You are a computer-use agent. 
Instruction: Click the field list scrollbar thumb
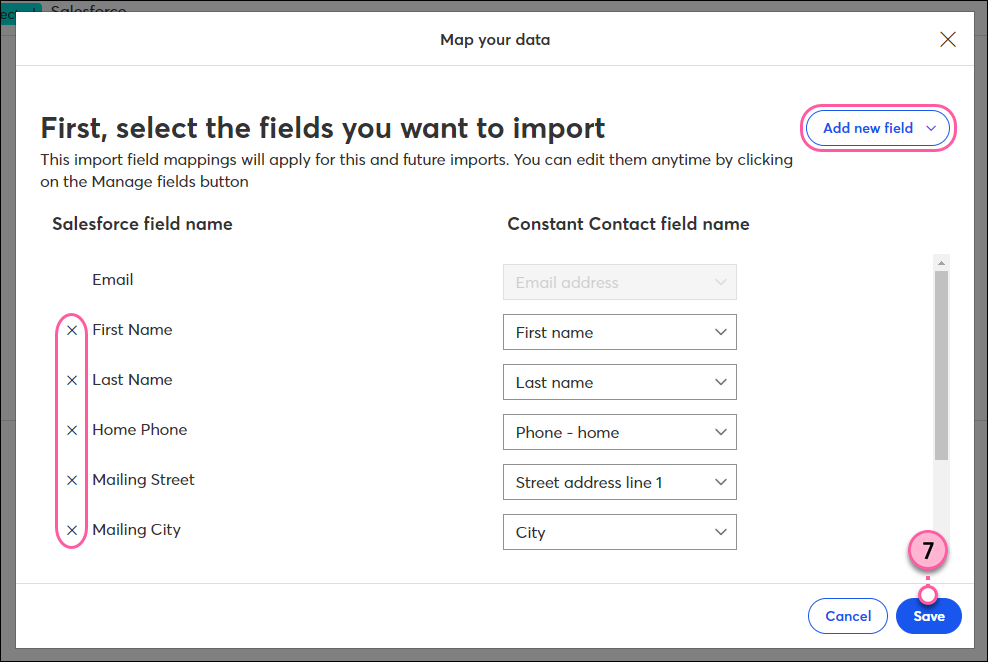(941, 366)
